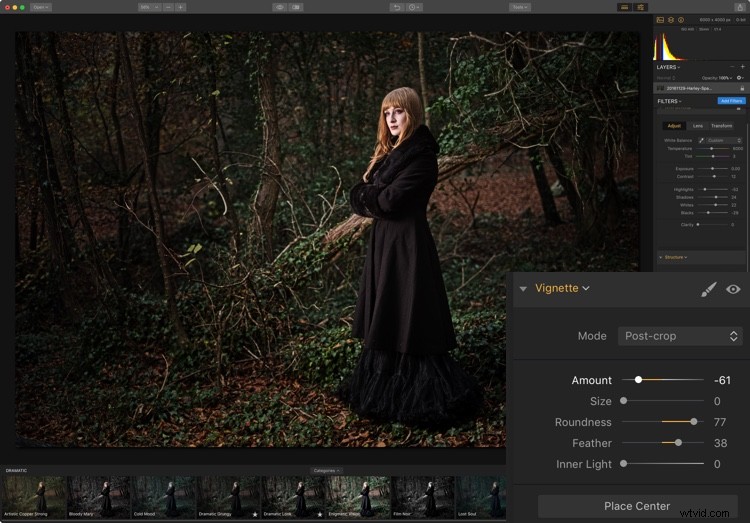The height and width of the screenshot is (523, 750).
Task: Open the zoom percentage dropdown
Action: (x=149, y=7)
